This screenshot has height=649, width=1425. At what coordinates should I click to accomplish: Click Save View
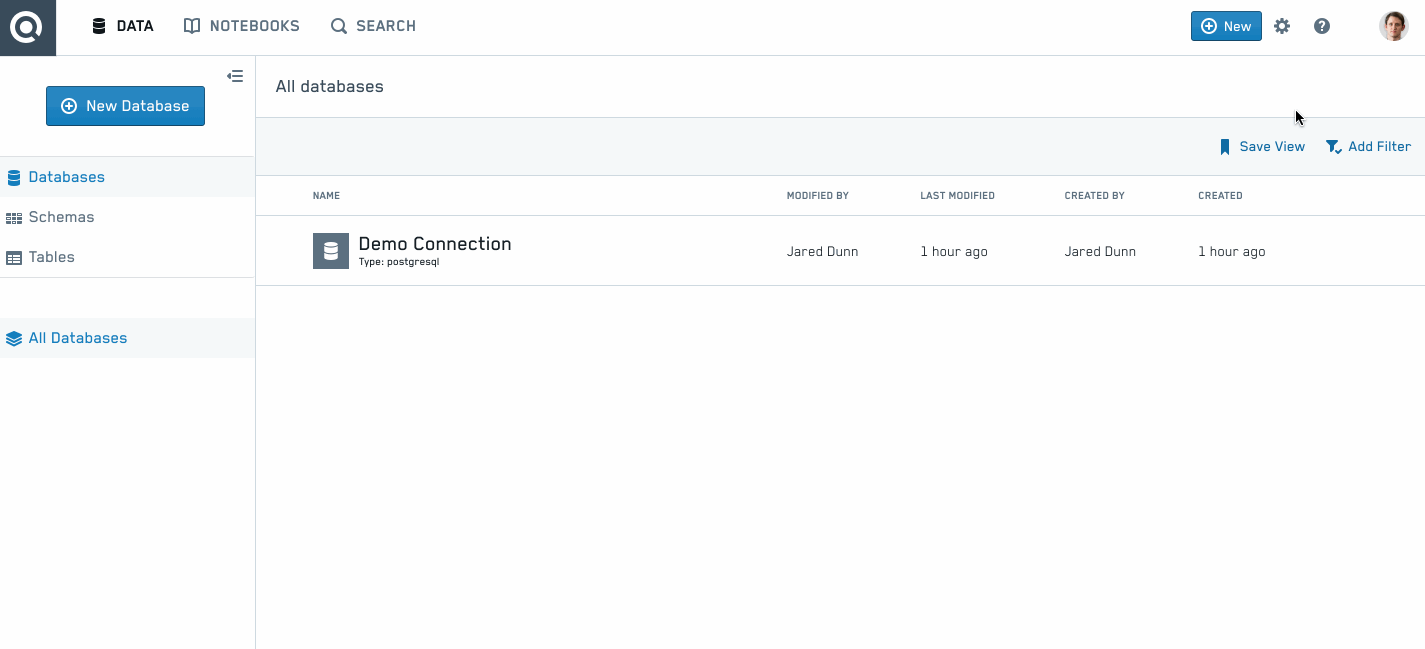(x=1262, y=147)
